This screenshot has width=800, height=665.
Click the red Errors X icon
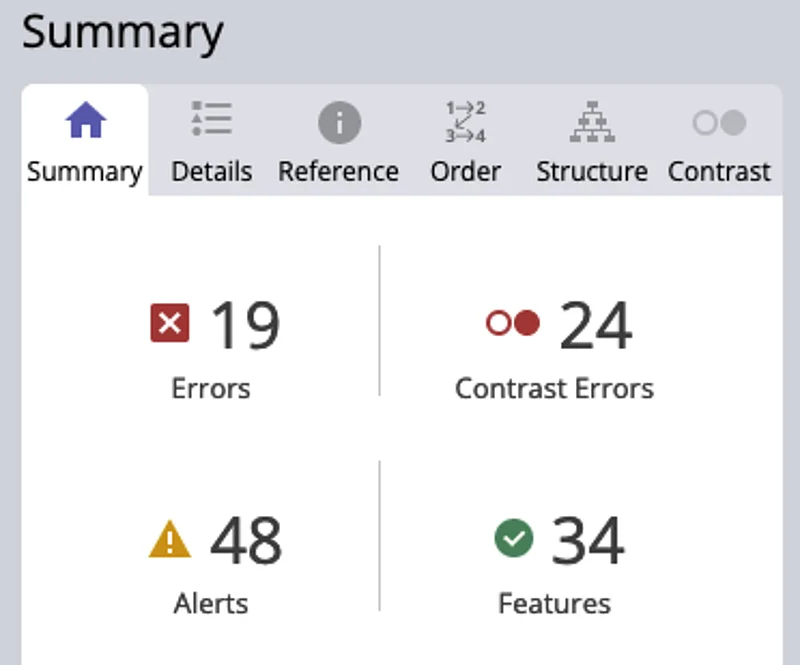(x=171, y=323)
